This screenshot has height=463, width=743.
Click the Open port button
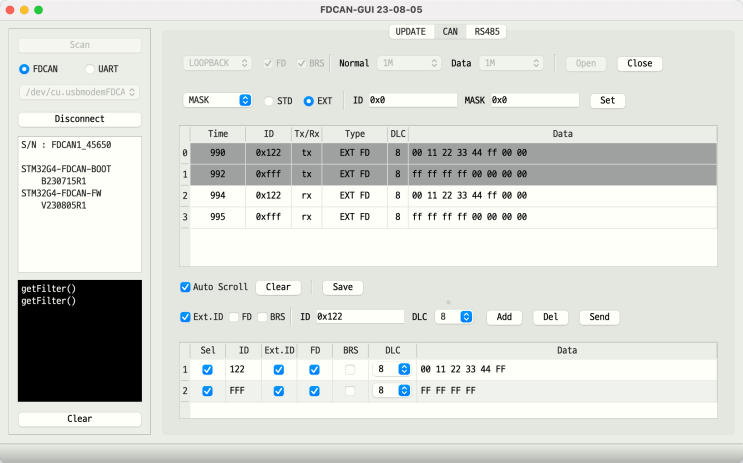pyautogui.click(x=586, y=64)
